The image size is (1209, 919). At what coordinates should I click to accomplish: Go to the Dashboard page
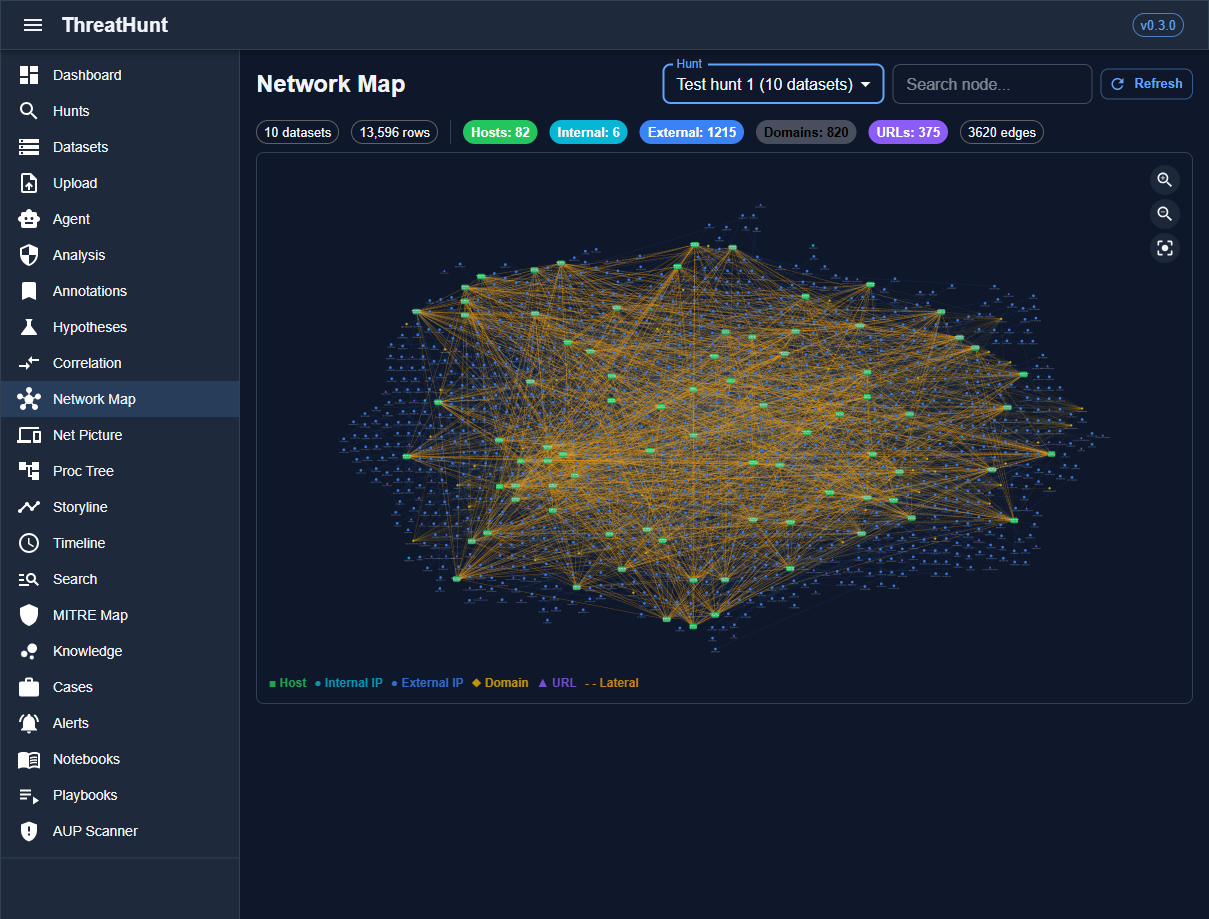click(x=87, y=75)
